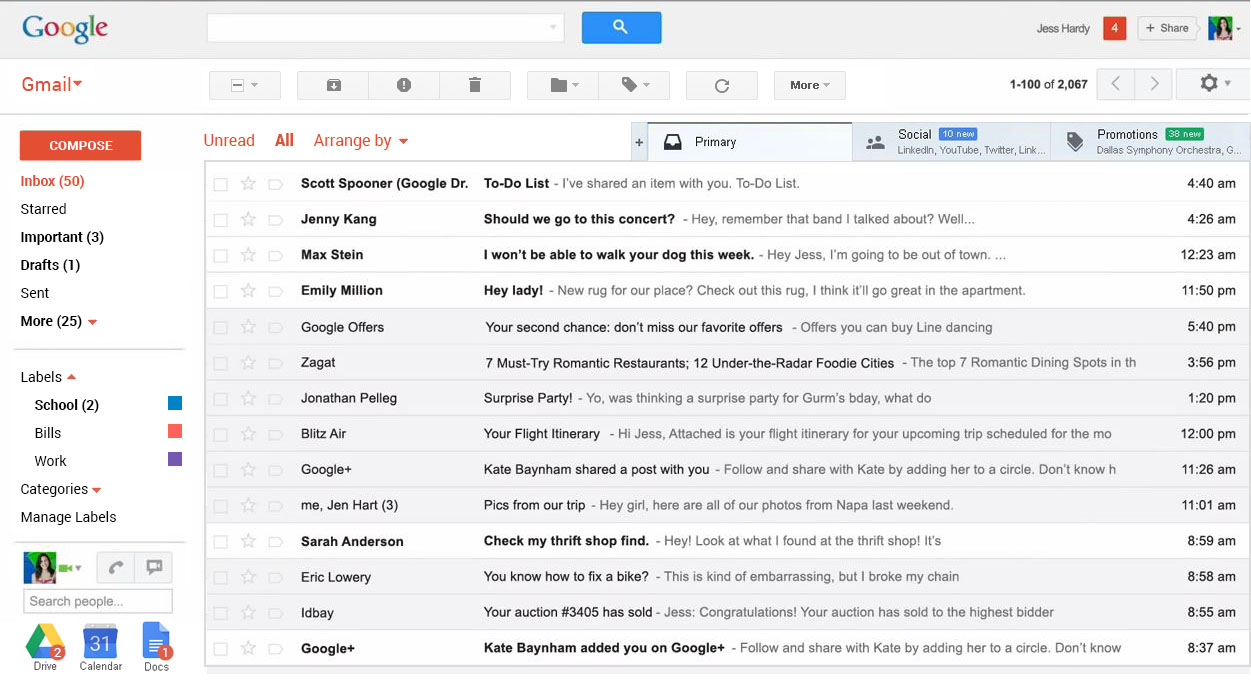
Task: Open the More actions dropdown
Action: (810, 85)
